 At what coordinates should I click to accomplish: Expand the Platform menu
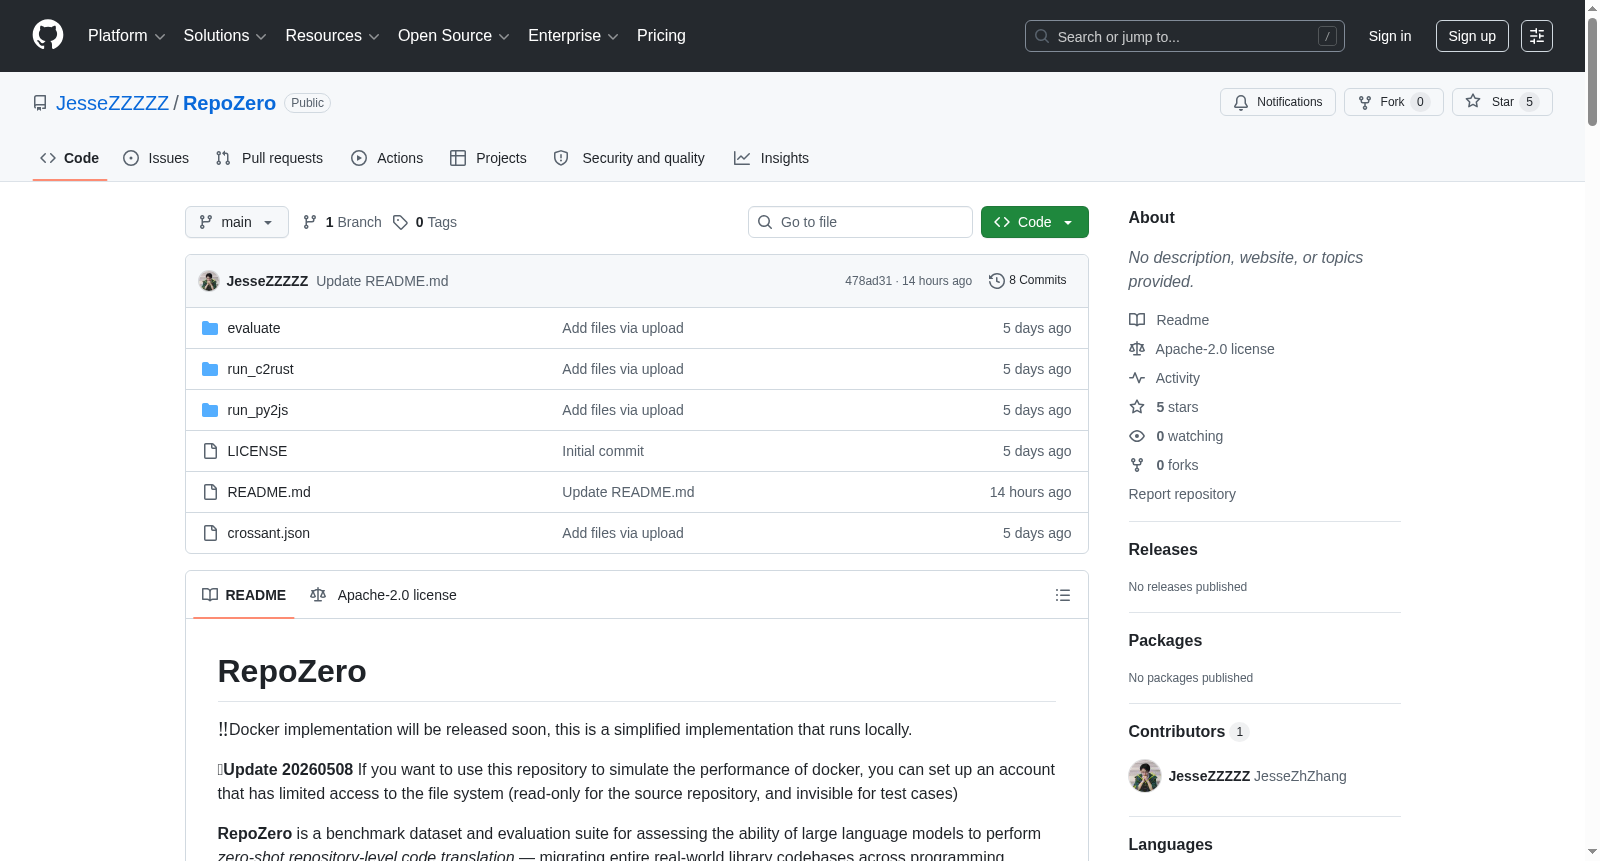127,36
